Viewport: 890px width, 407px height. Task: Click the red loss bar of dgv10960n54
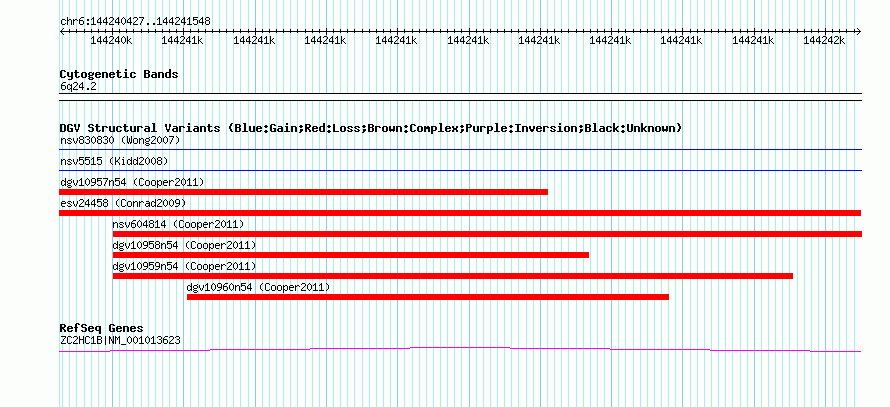[428, 297]
